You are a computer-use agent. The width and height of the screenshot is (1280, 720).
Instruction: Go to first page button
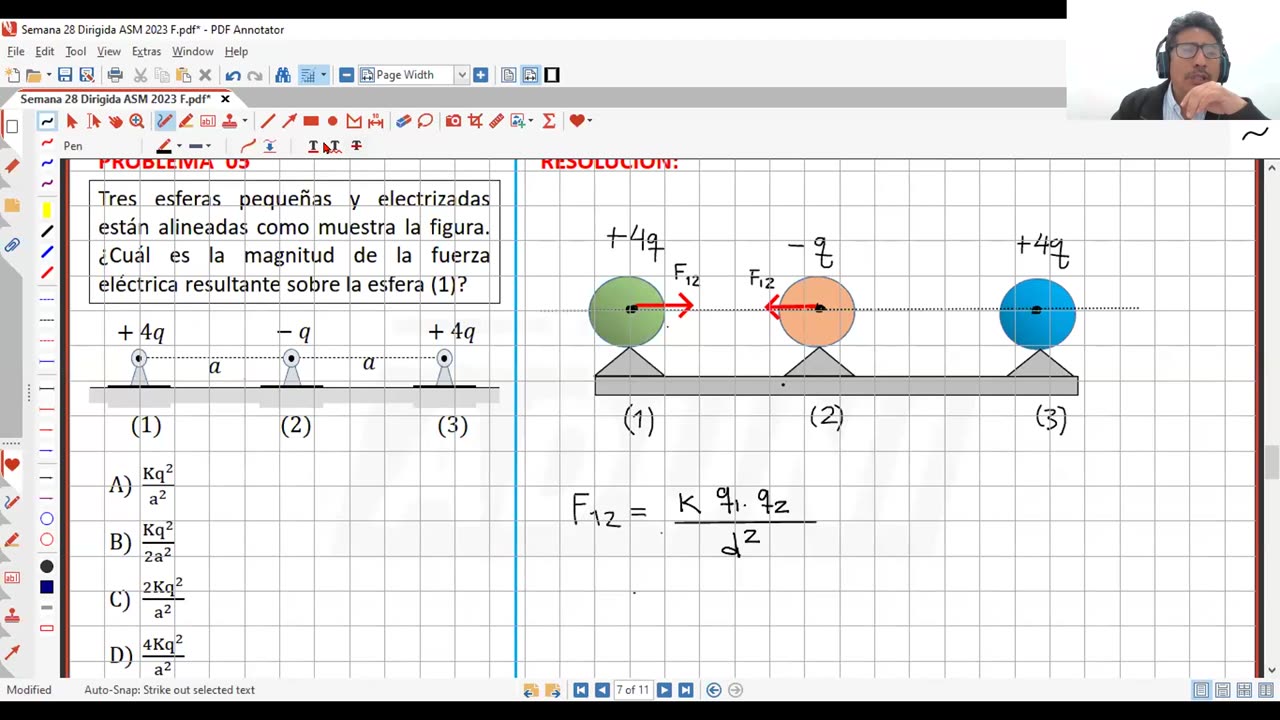tap(581, 690)
